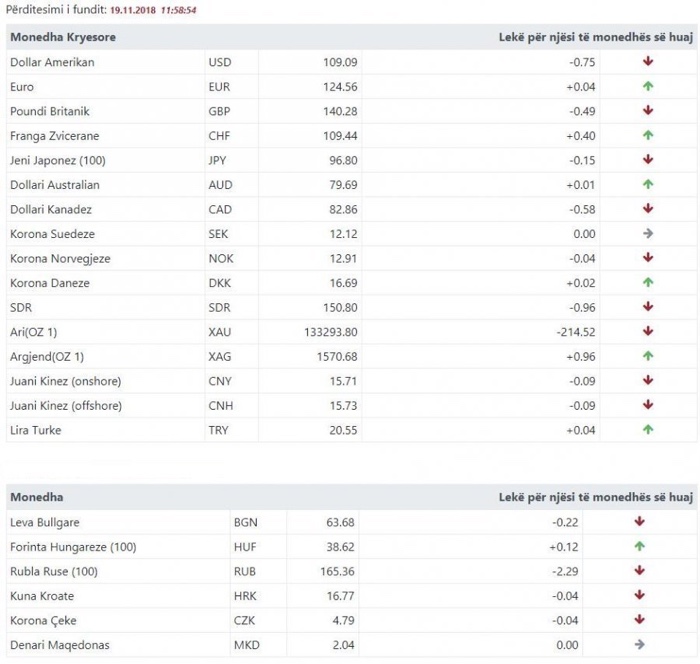The width and height of the screenshot is (700, 664).
Task: Click the 133293.80 gold rate value
Action: click(331, 332)
